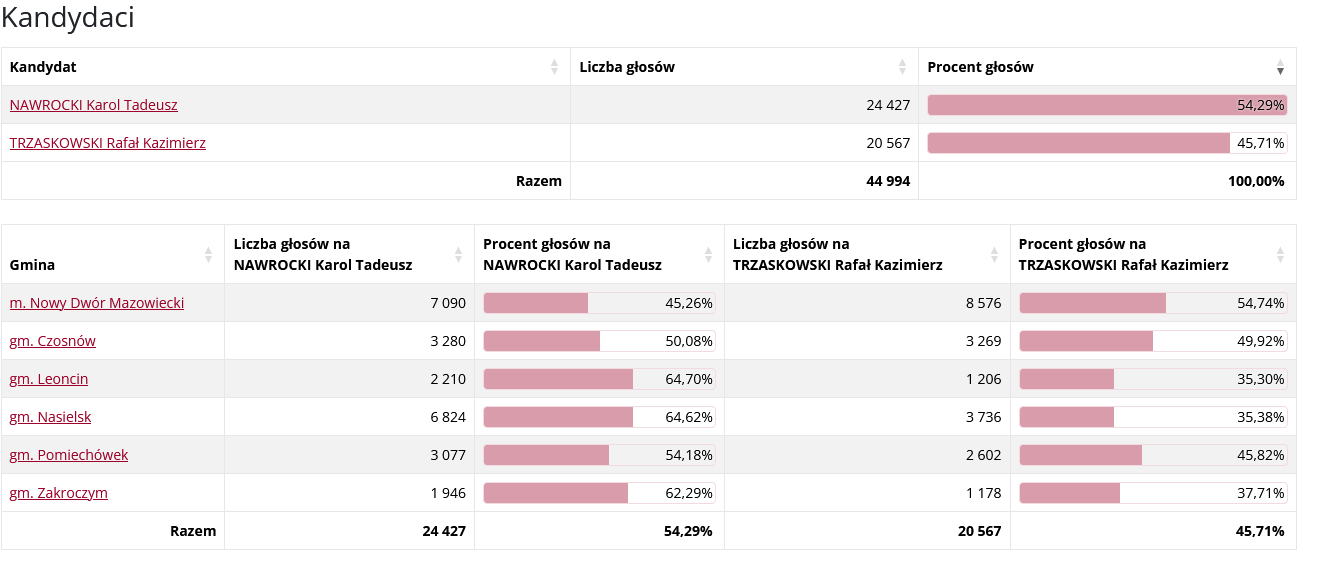Sort candidates table by Kandydat column icon
Image resolution: width=1320 pixels, height=563 pixels.
coord(554,67)
